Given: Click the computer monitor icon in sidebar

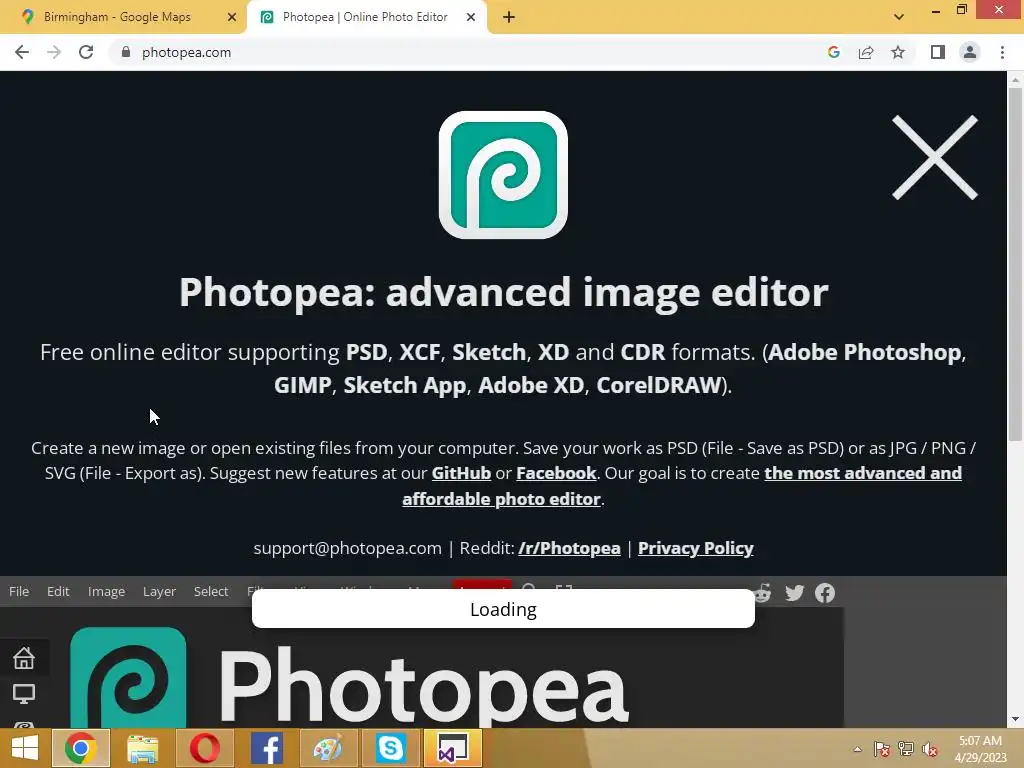Looking at the screenshot, I should [24, 694].
